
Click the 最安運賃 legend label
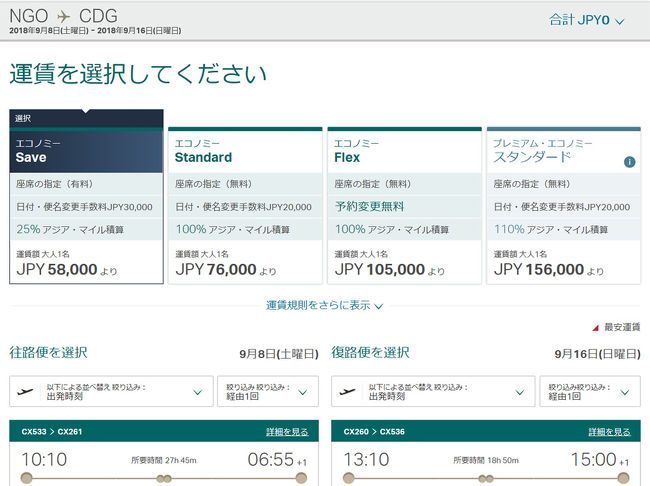[x=622, y=327]
